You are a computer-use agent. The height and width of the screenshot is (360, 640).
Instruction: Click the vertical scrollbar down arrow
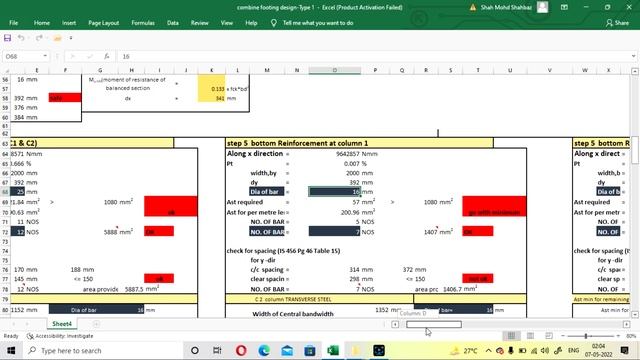click(x=635, y=314)
